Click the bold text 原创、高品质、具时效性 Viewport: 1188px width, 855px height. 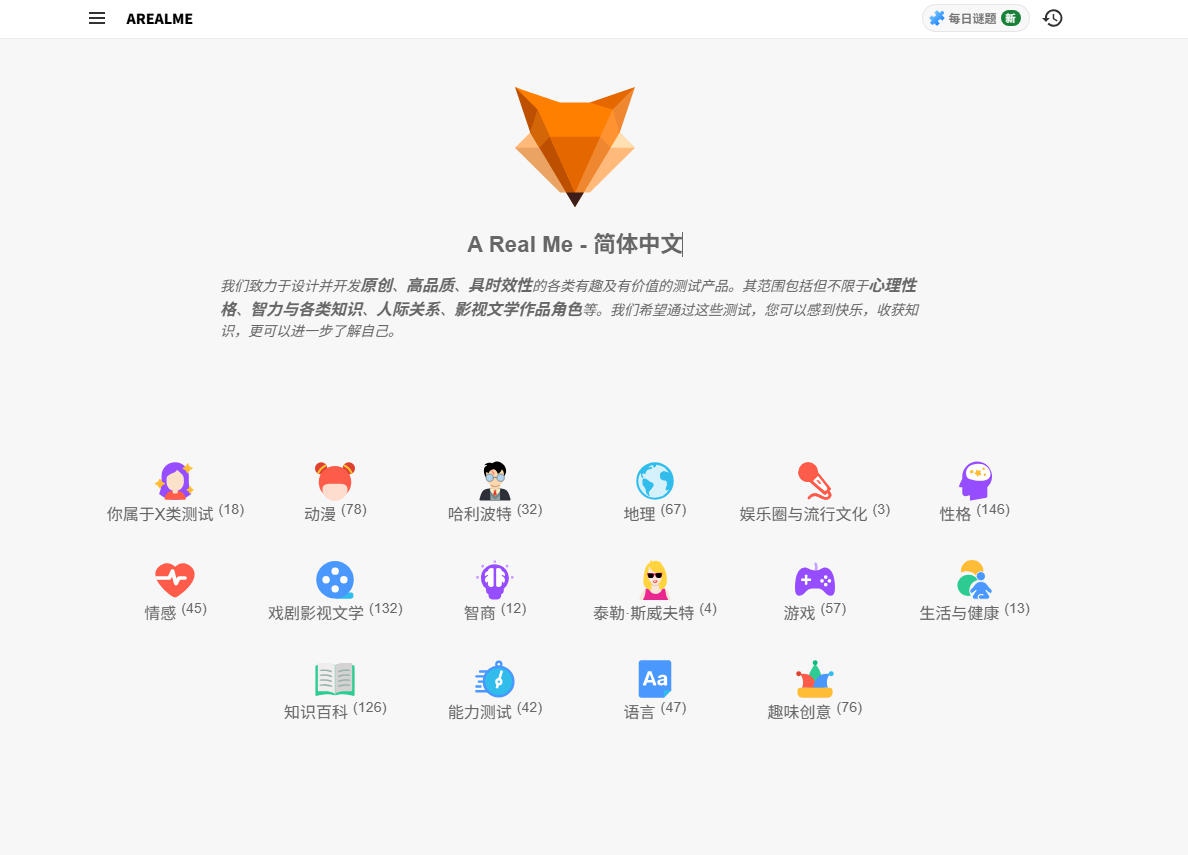click(447, 285)
